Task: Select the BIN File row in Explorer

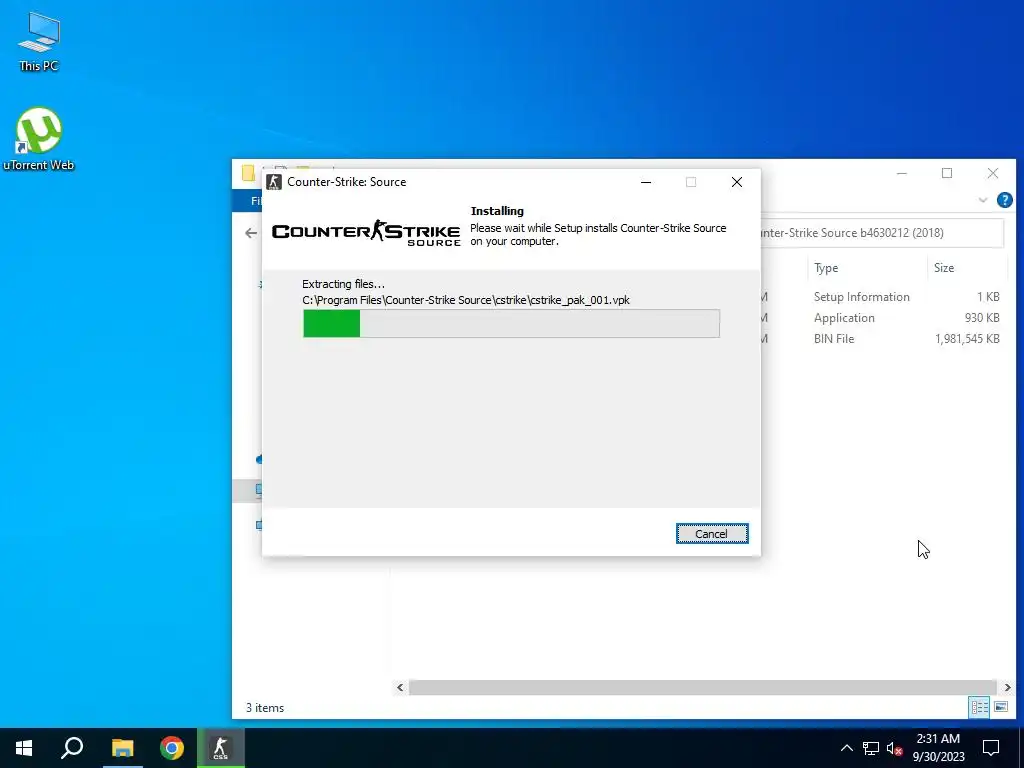Action: pyautogui.click(x=882, y=338)
